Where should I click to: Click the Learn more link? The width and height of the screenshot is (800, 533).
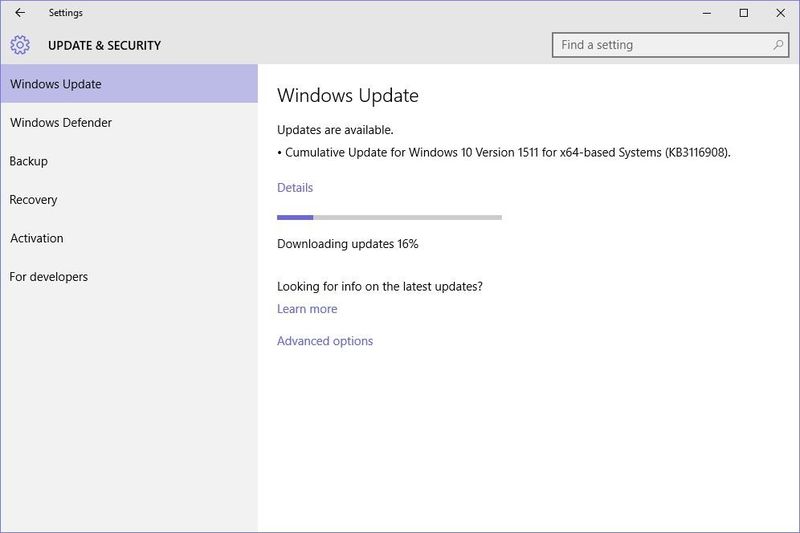point(307,309)
